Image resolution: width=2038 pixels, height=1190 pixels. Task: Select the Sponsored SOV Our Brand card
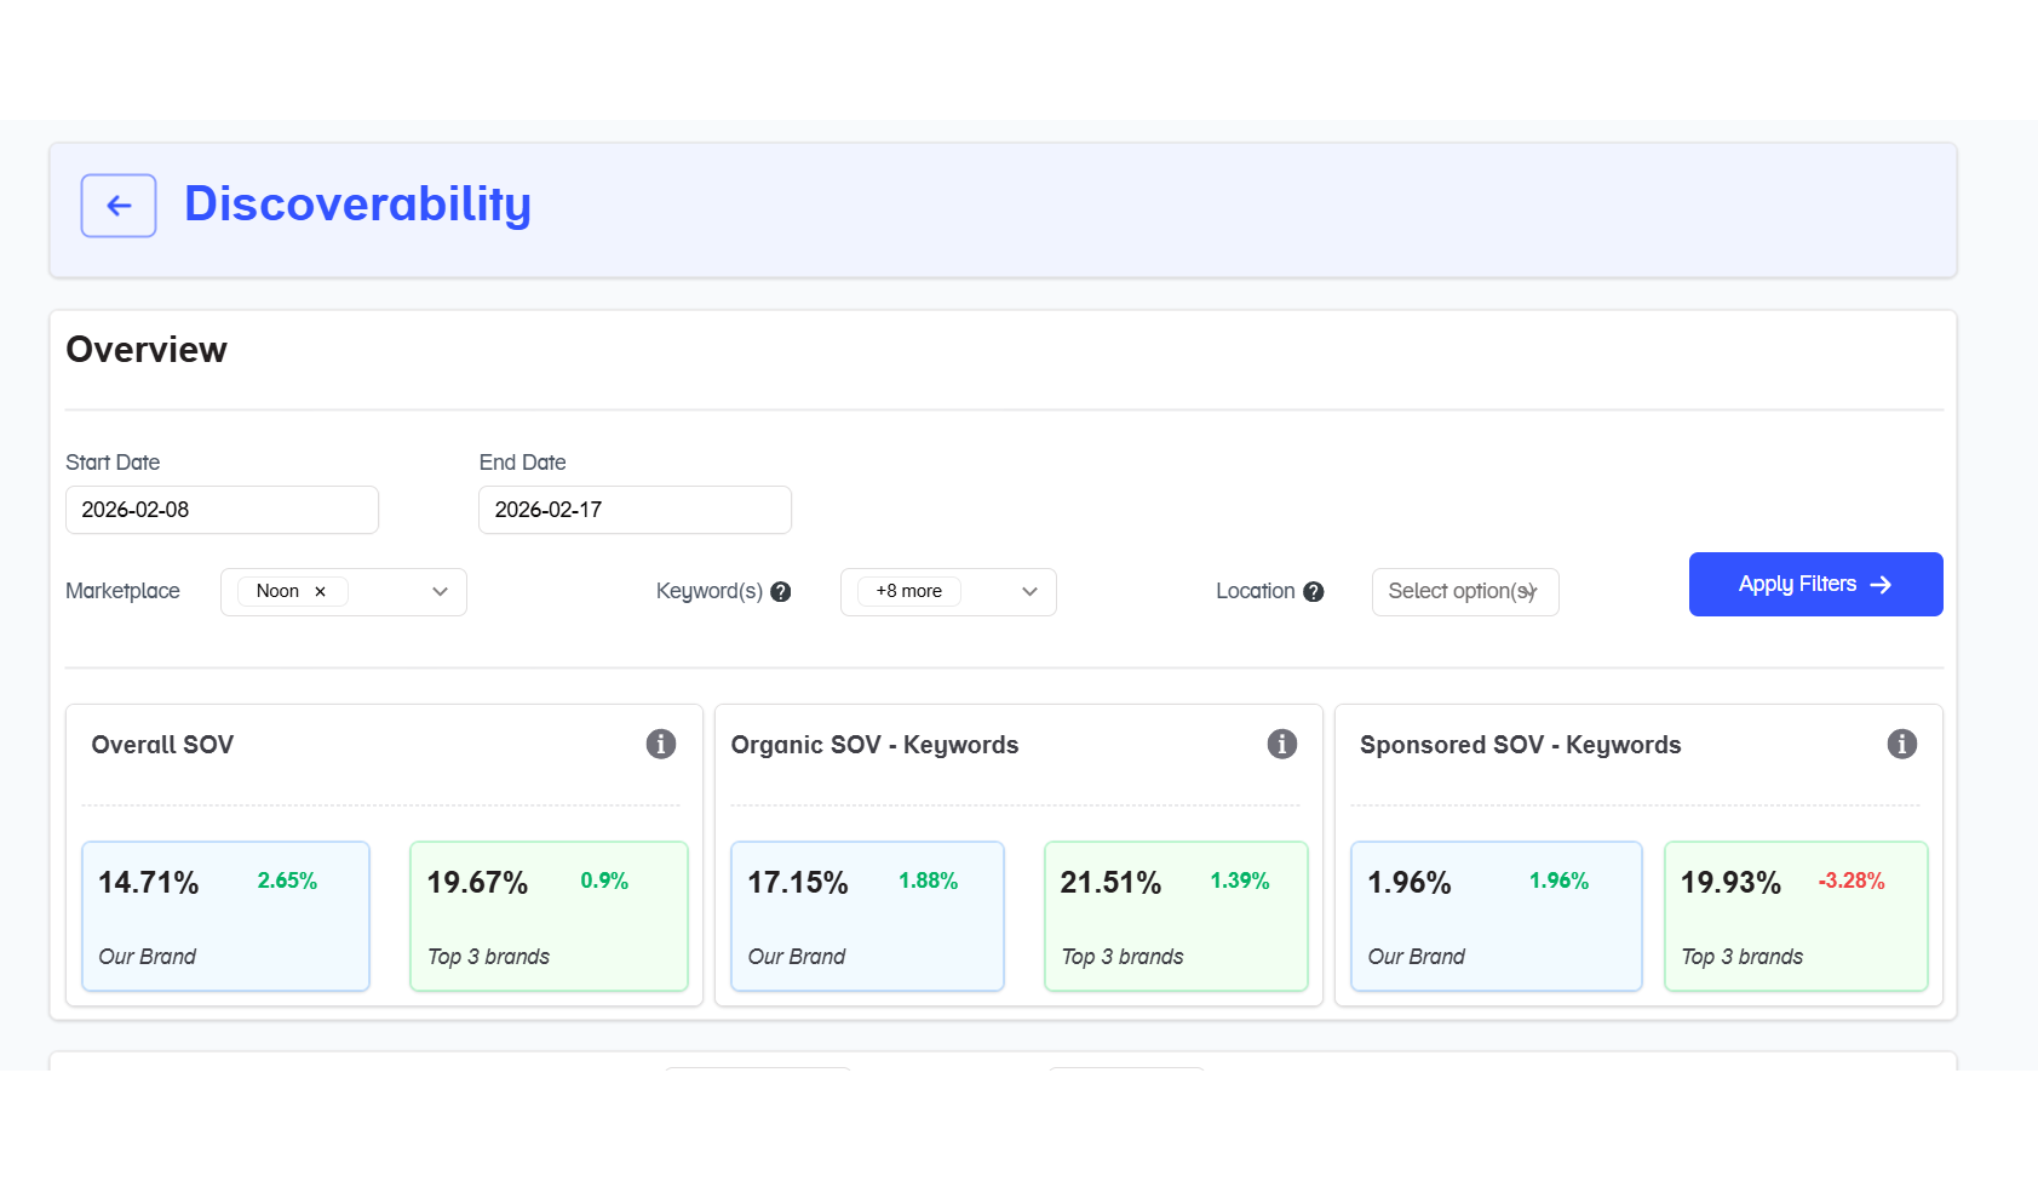click(1495, 916)
